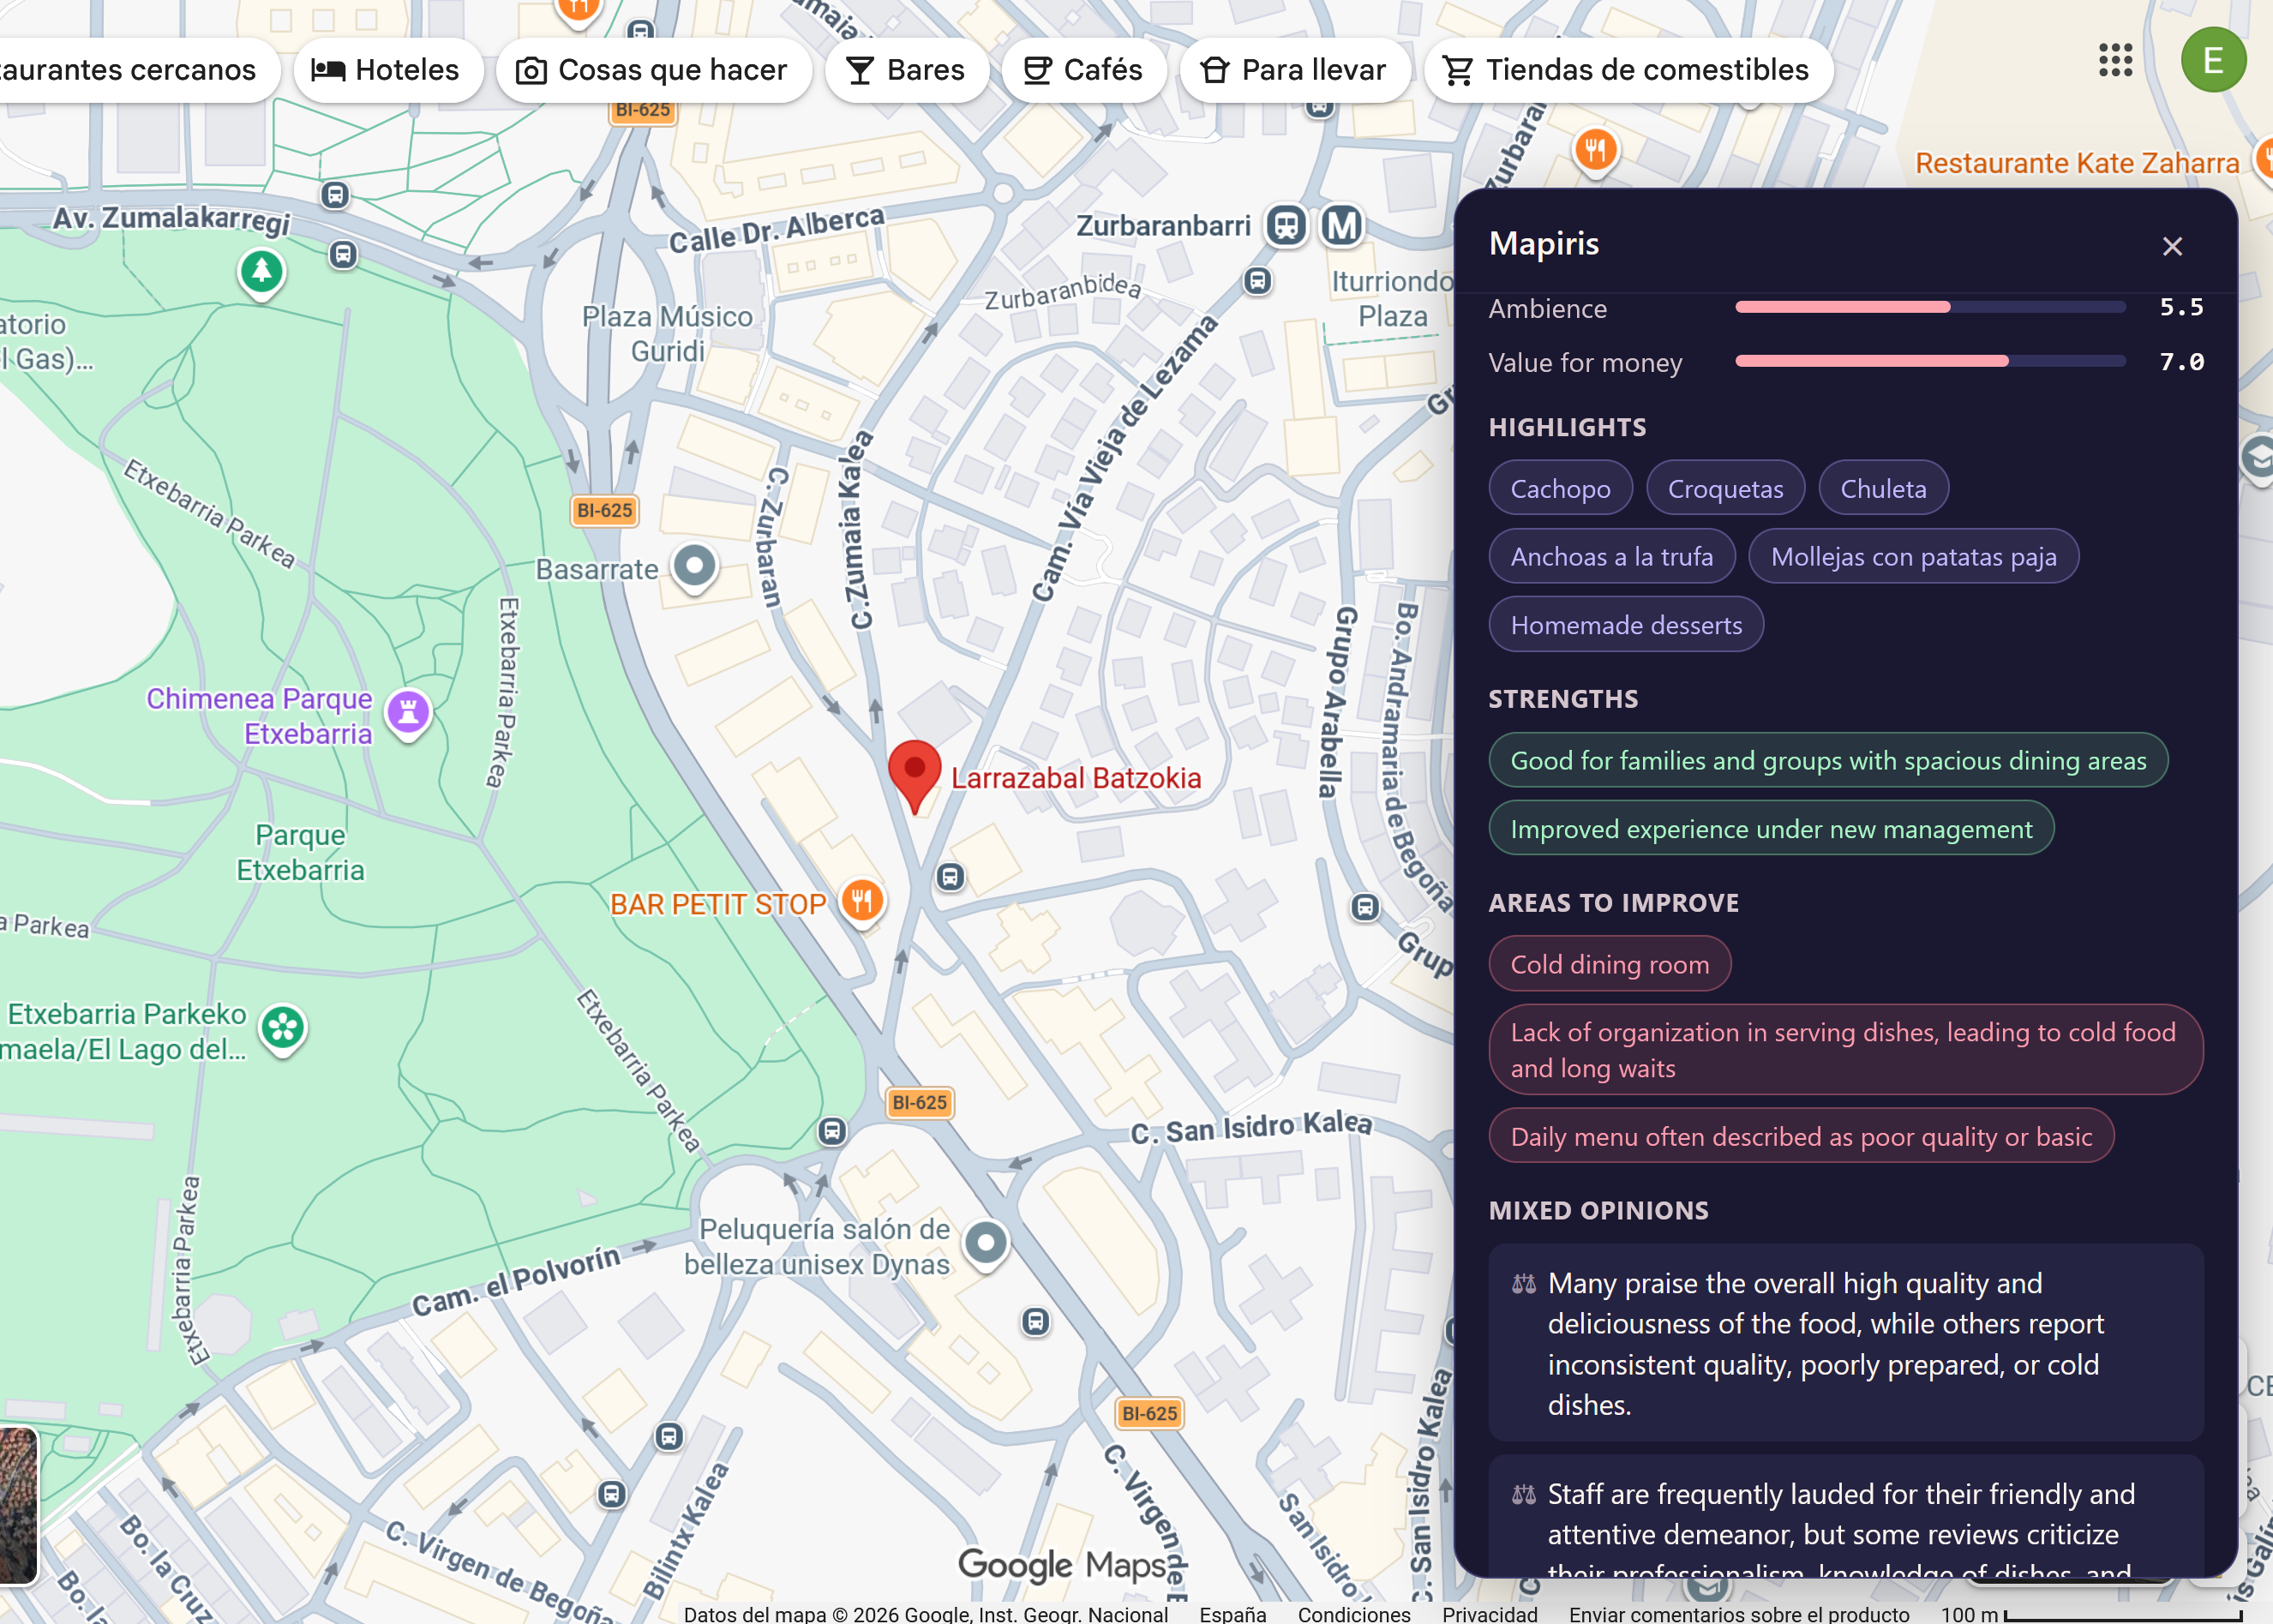The image size is (2273, 1624).
Task: Open the Google apps grid
Action: tap(2115, 61)
